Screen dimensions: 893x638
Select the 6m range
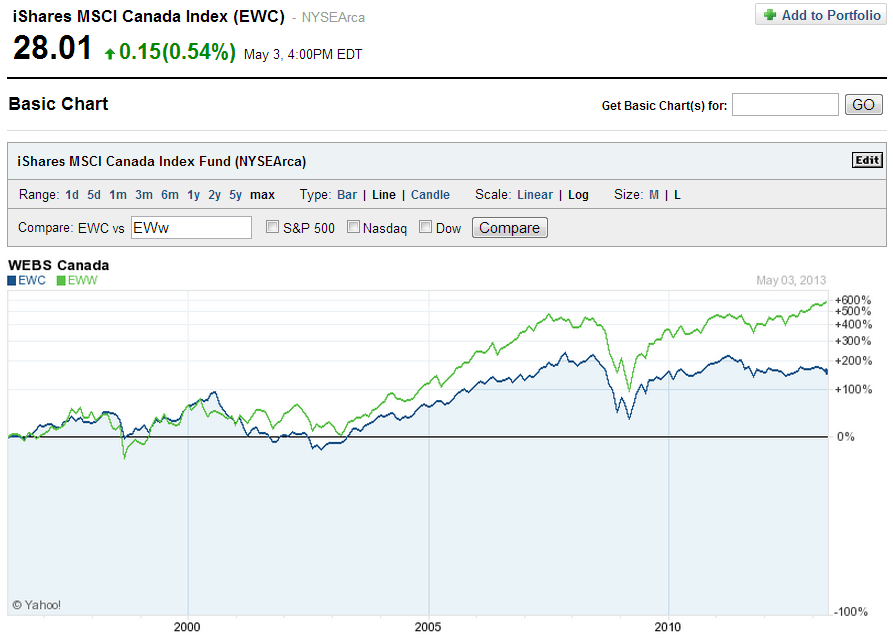[170, 195]
